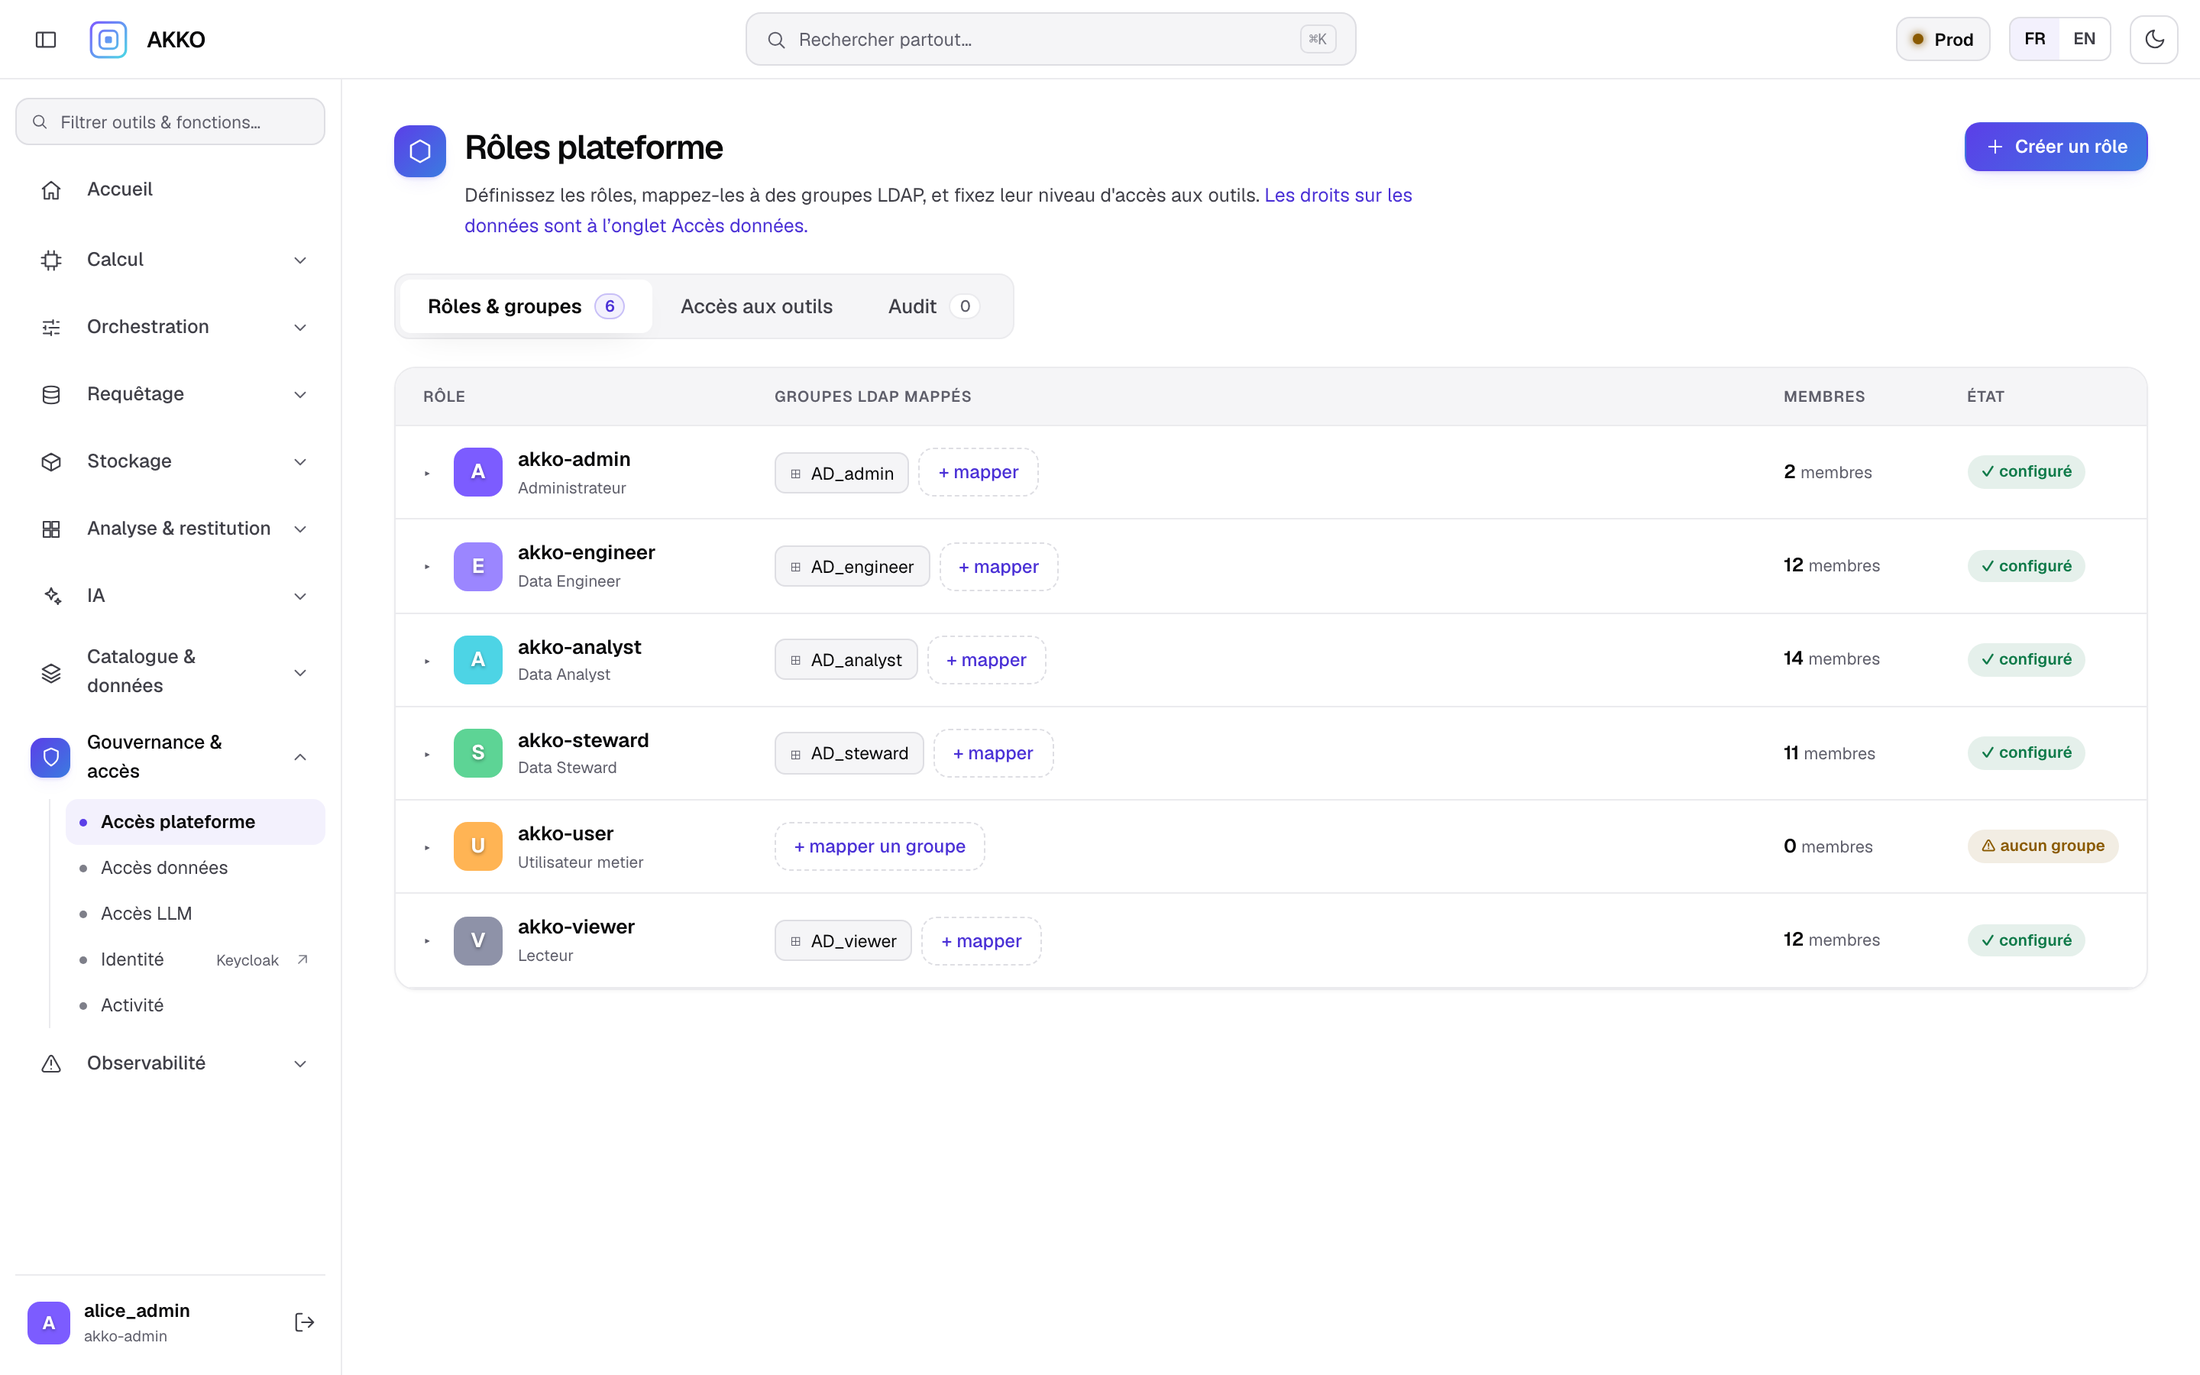
Task: Click the MEMBRES column header
Action: point(1824,396)
